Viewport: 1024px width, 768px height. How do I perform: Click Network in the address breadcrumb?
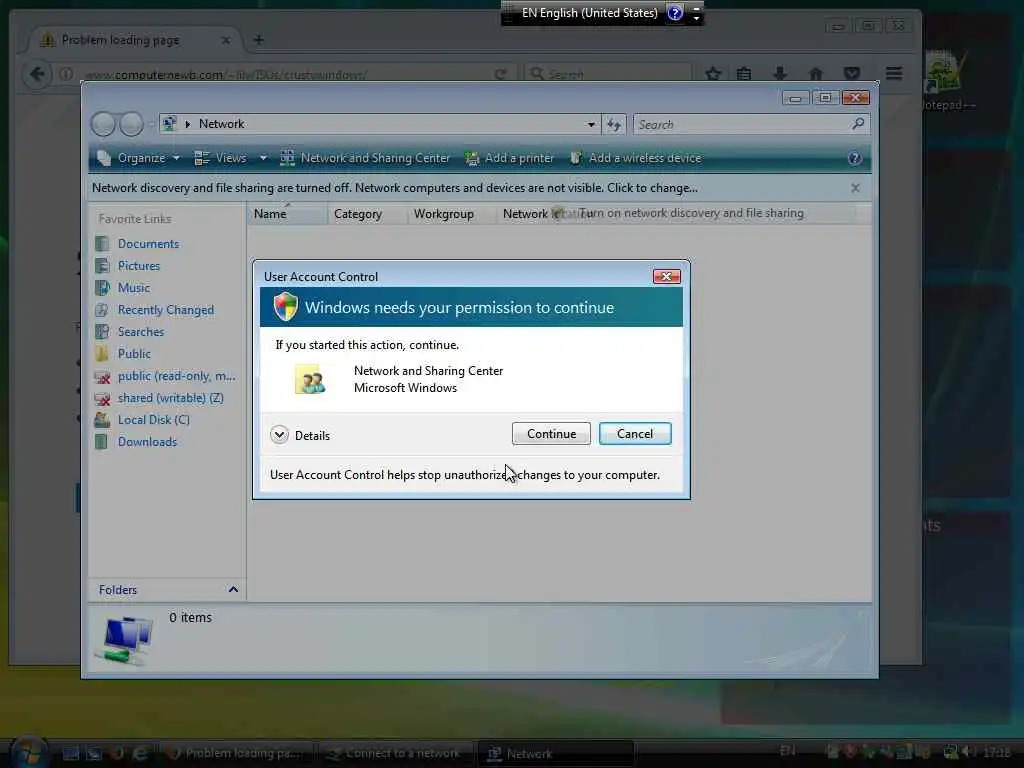coord(221,124)
